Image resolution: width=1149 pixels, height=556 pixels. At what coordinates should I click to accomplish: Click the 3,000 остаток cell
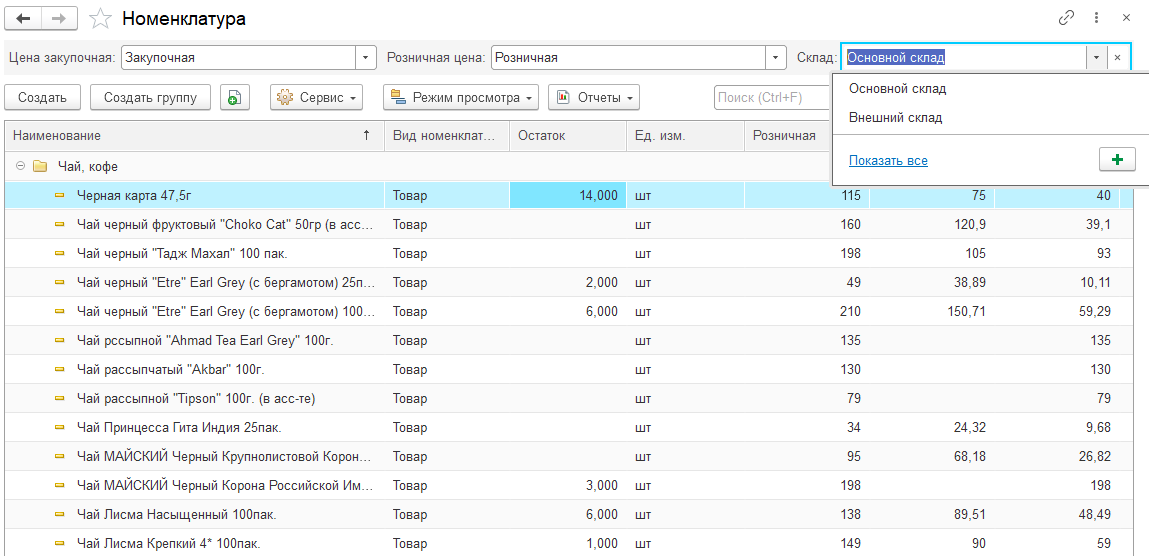(568, 486)
